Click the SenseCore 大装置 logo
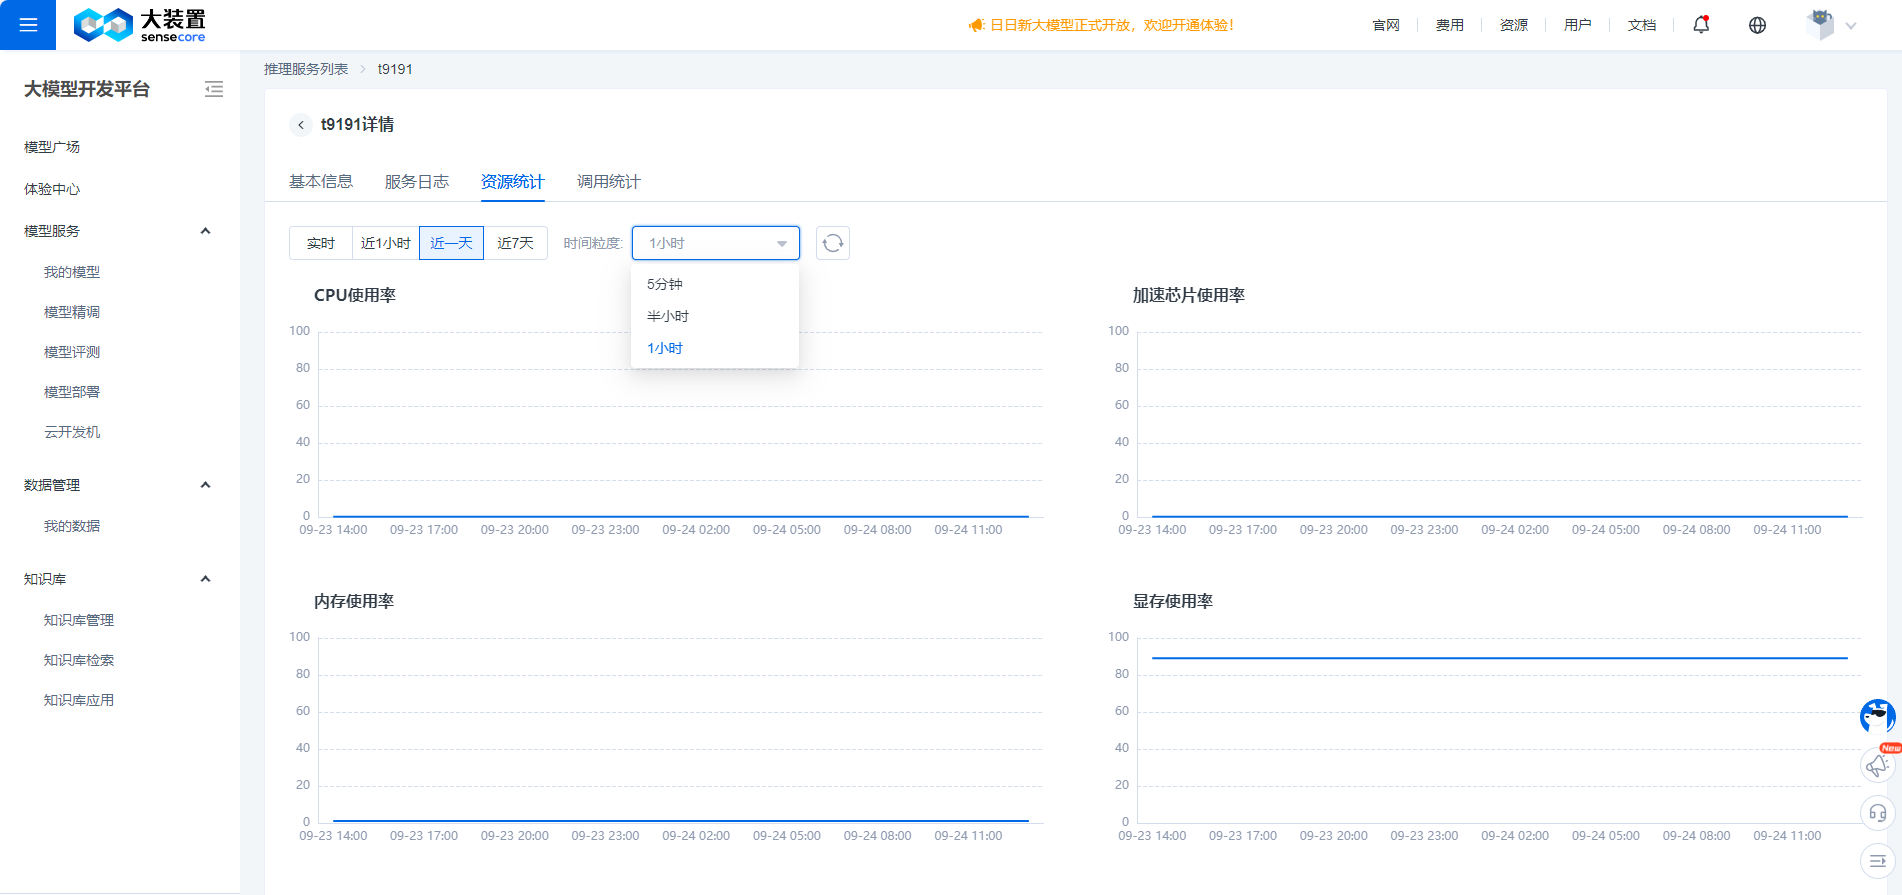This screenshot has height=895, width=1902. [139, 25]
